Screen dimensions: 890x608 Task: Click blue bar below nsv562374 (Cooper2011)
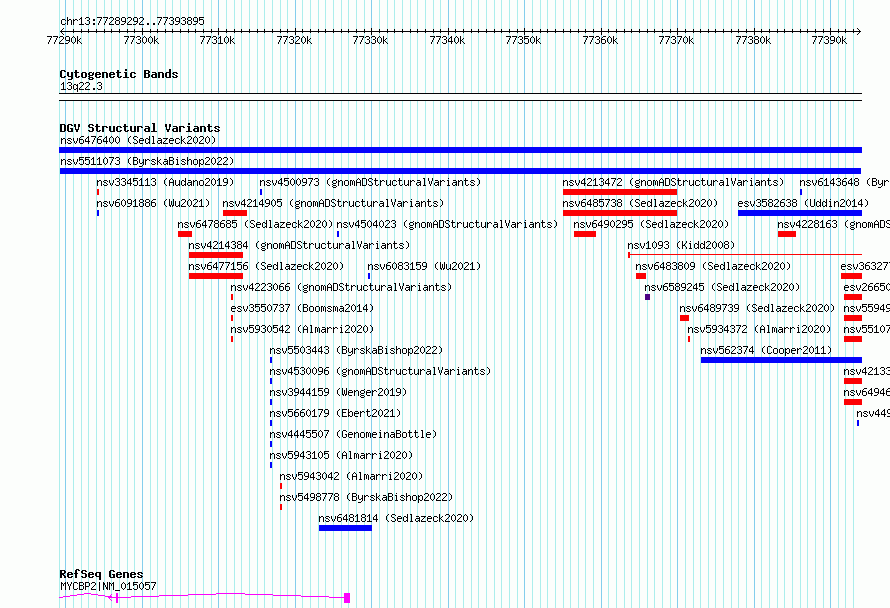click(x=781, y=360)
